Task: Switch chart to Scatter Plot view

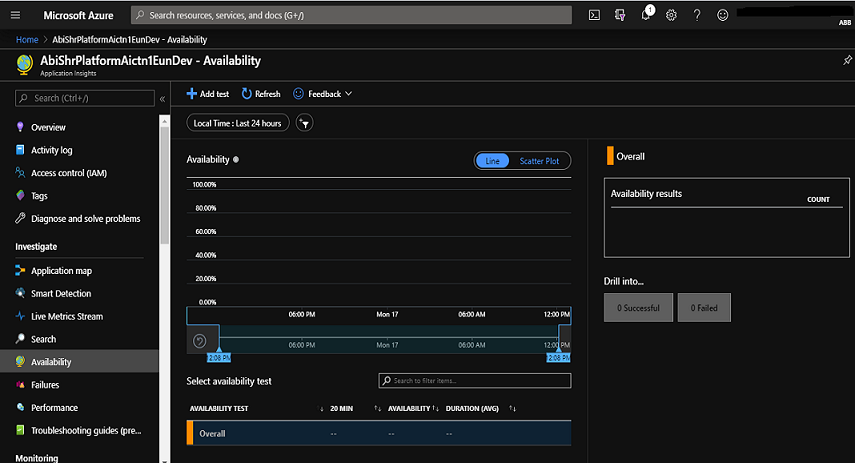Action: [539, 161]
